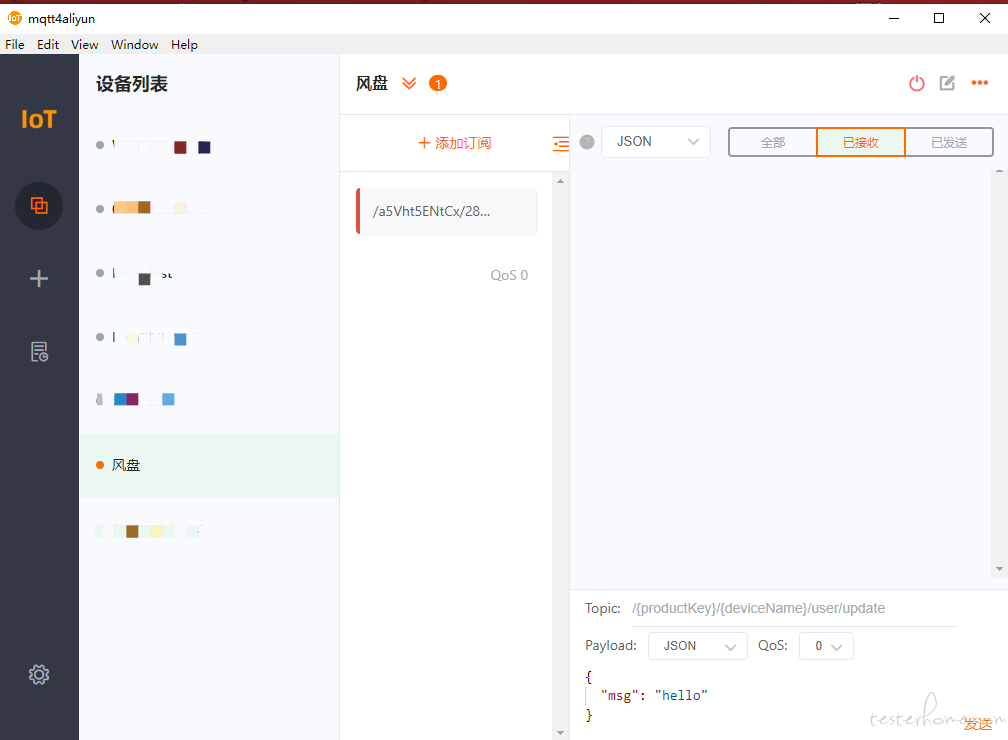
Task: Open the Edit menu
Action: (x=48, y=44)
